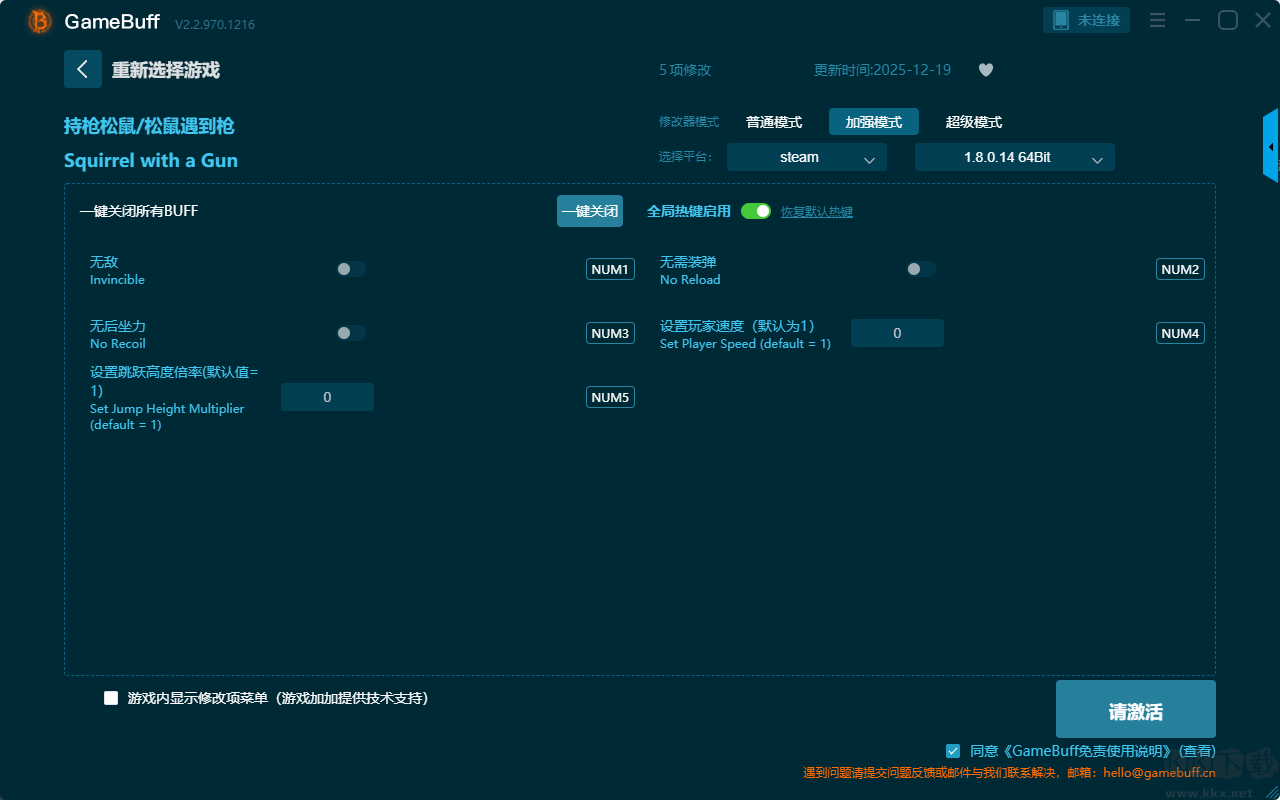This screenshot has width=1280, height=800.
Task: Expand the 1.8.0.14 64Bit version dropdown
Action: point(1014,157)
